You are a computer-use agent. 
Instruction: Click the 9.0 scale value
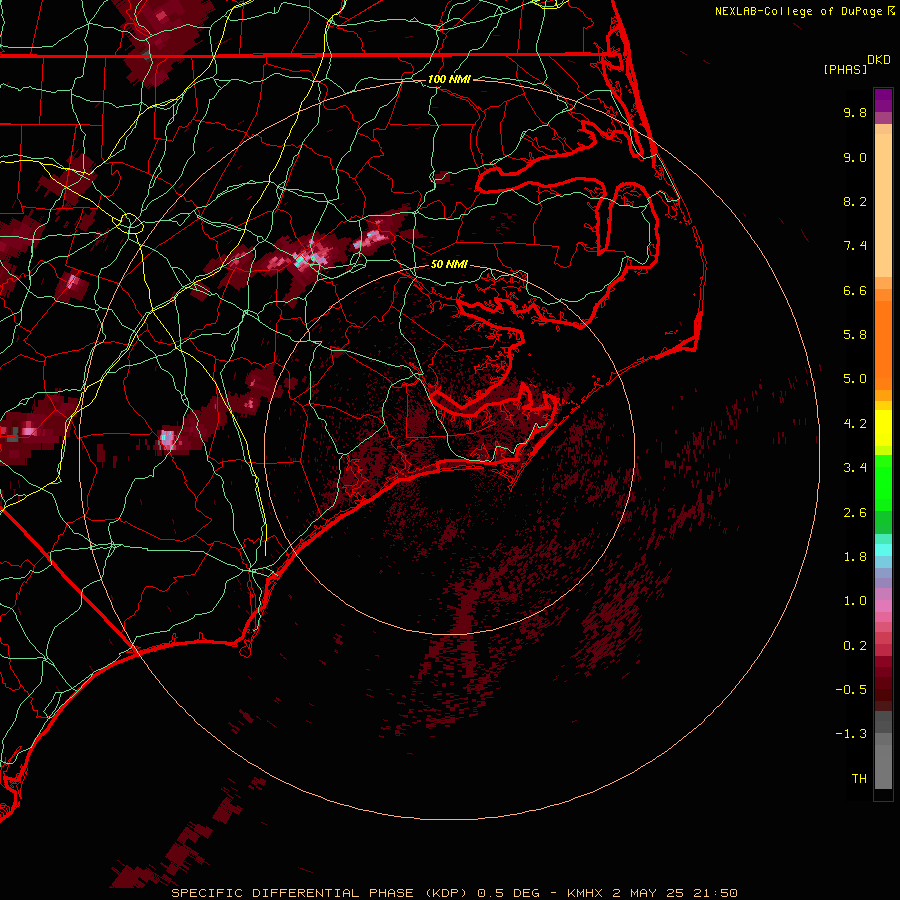[855, 157]
